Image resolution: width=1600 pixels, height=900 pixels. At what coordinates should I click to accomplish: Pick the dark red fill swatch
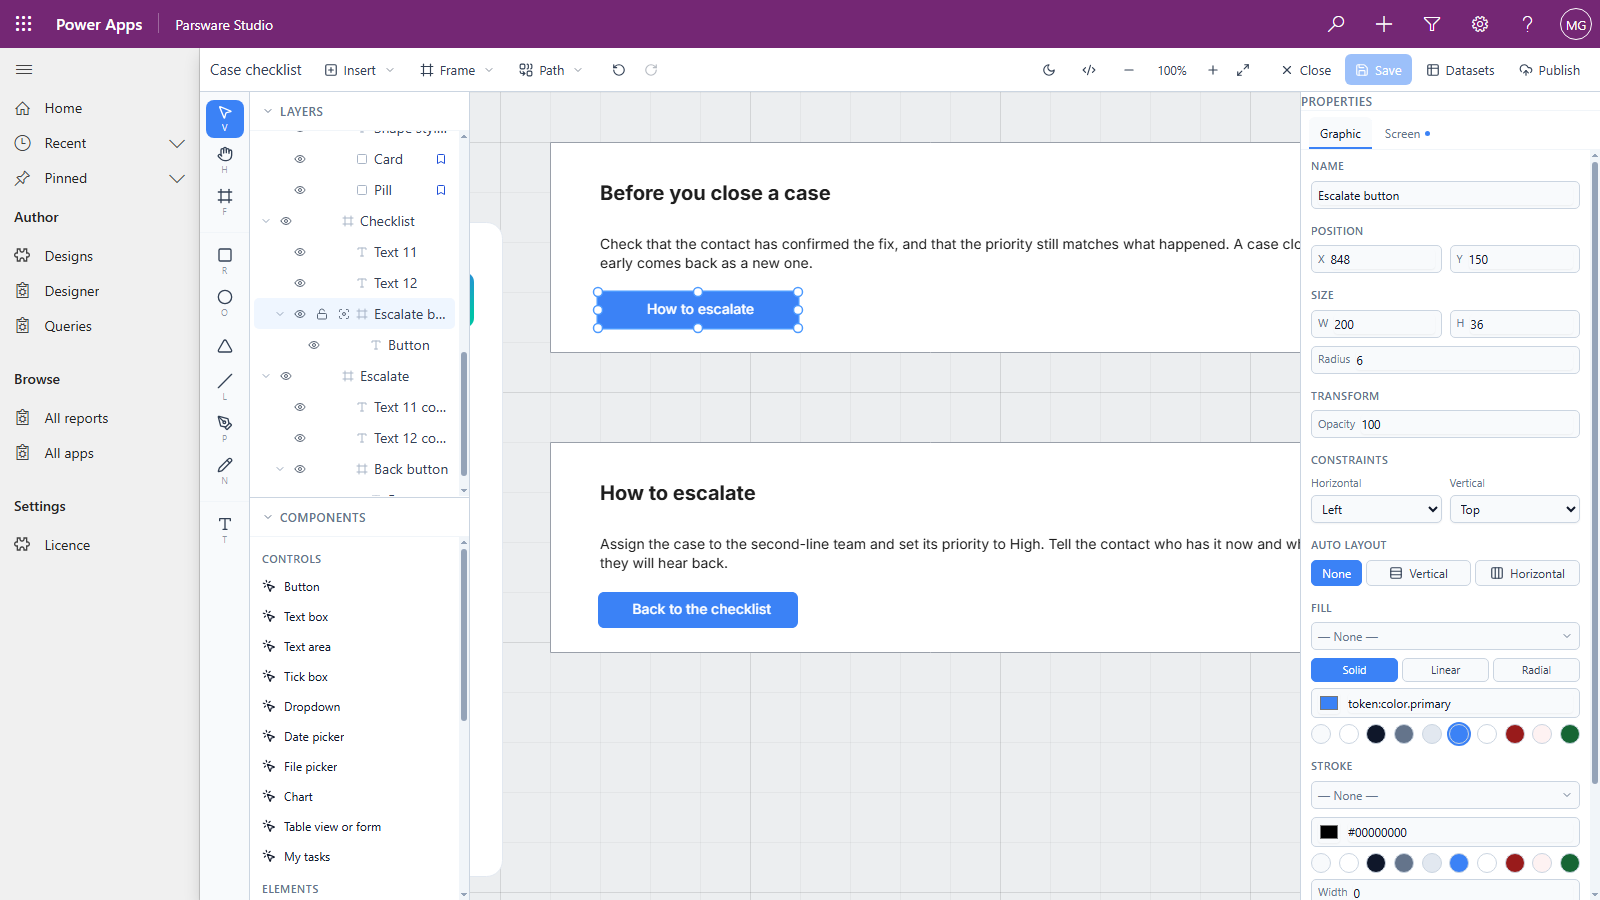point(1515,734)
